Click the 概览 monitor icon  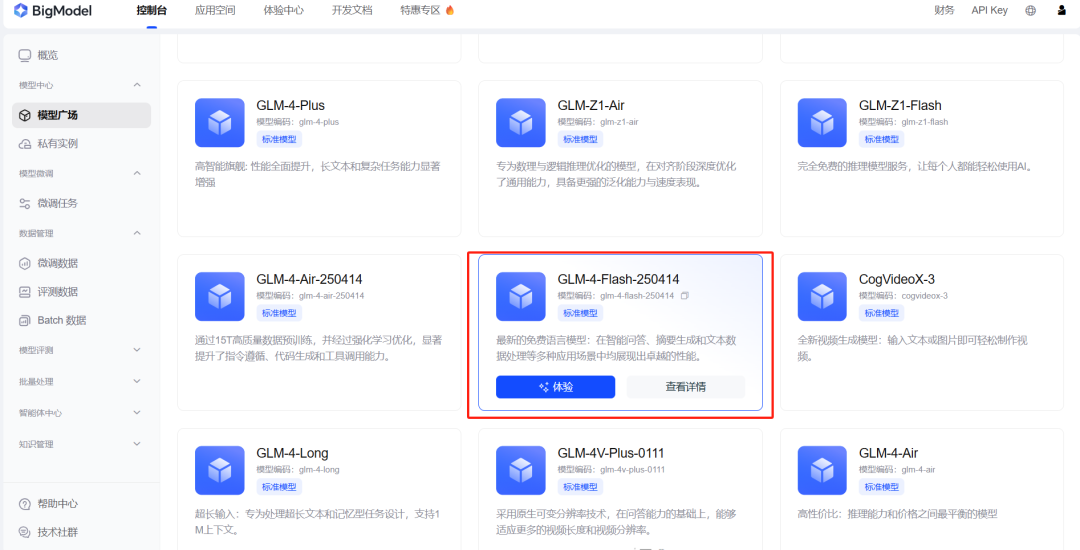click(25, 55)
